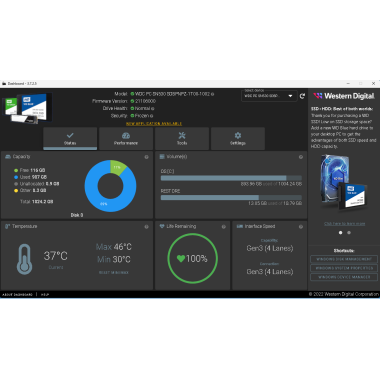The width and height of the screenshot is (380, 380).
Task: Open Windows Disk Management shortcut
Action: coord(344,259)
